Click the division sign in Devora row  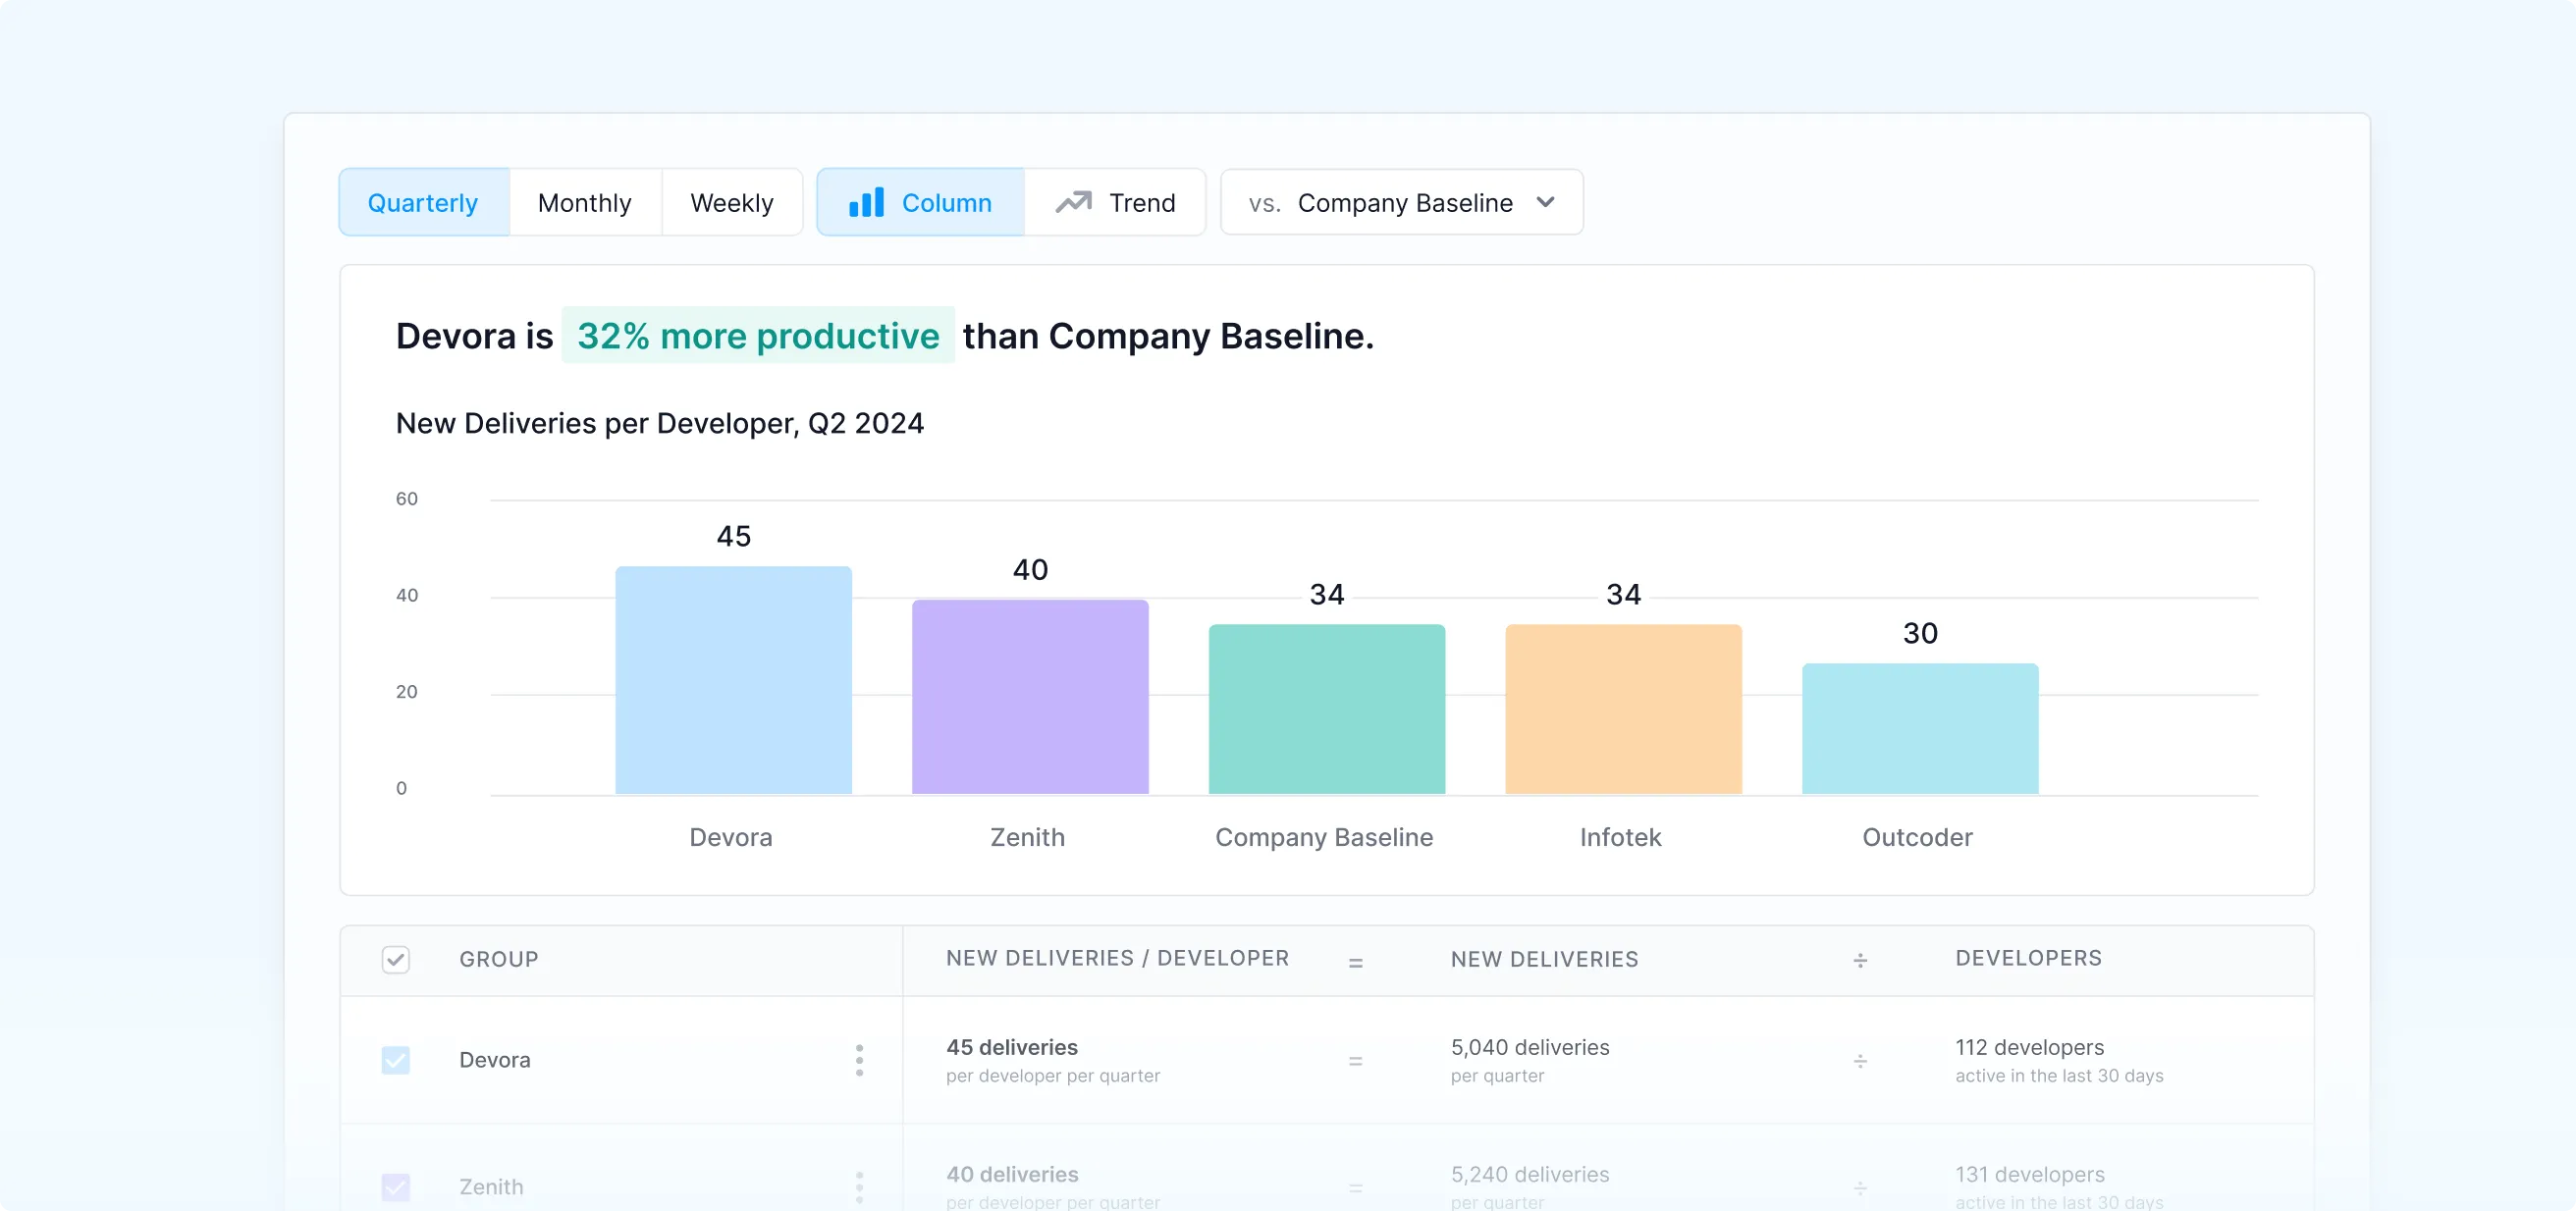[x=1860, y=1060]
